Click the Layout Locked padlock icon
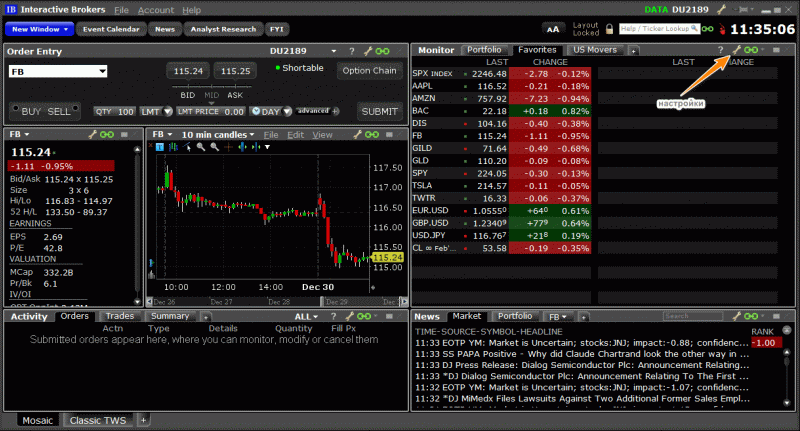The image size is (800, 431). [609, 29]
